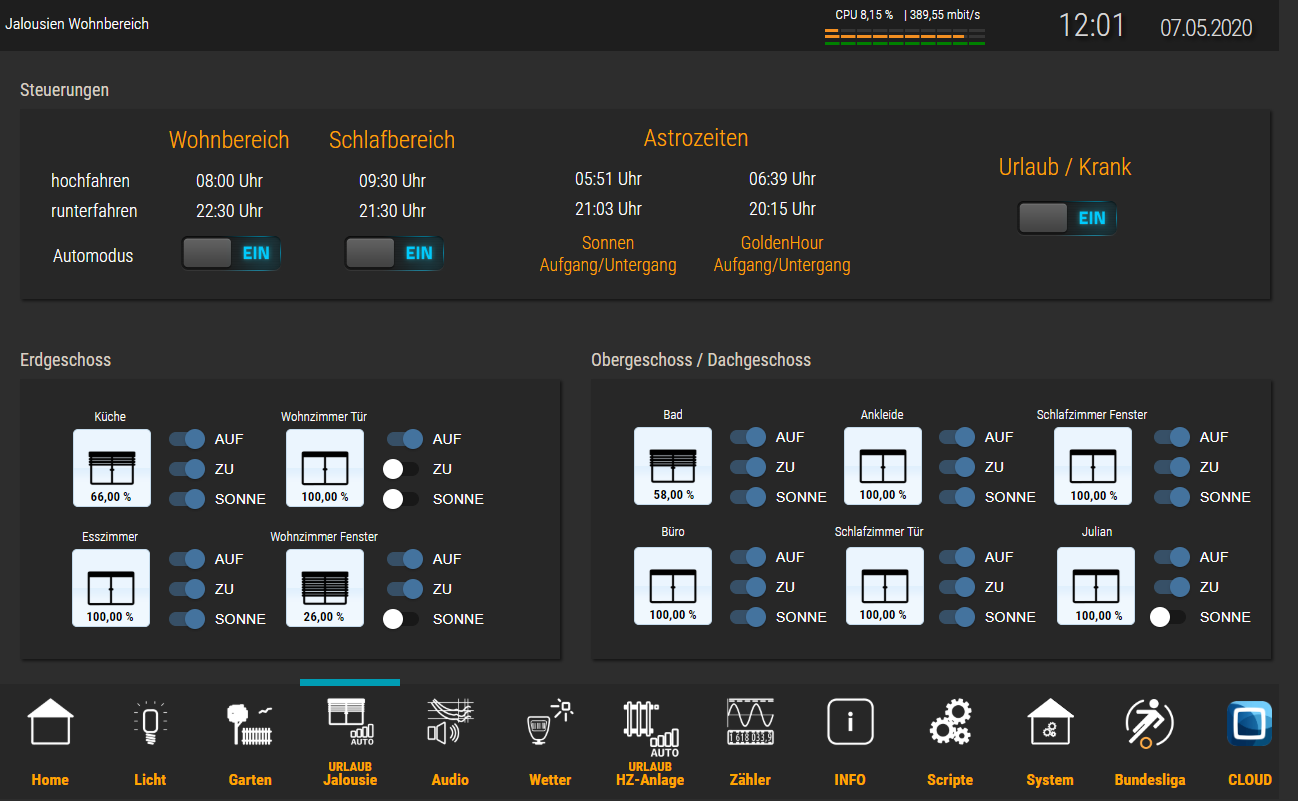Click the Esszimmer blind icon
Viewport: 1298px width, 801px height.
tap(111, 588)
